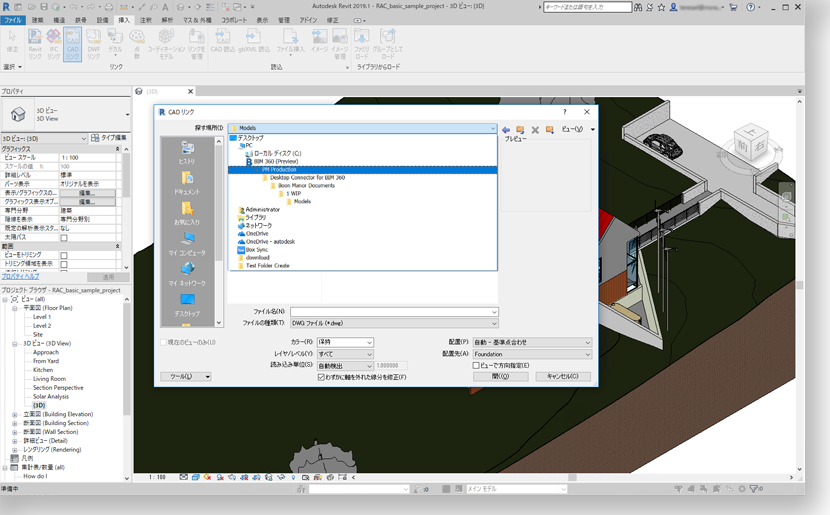Click the IFC link ribbon icon

click(53, 44)
